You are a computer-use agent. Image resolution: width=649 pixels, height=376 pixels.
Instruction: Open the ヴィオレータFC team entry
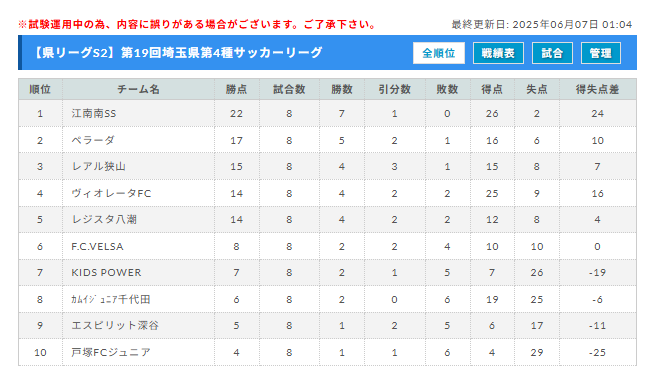click(x=111, y=193)
